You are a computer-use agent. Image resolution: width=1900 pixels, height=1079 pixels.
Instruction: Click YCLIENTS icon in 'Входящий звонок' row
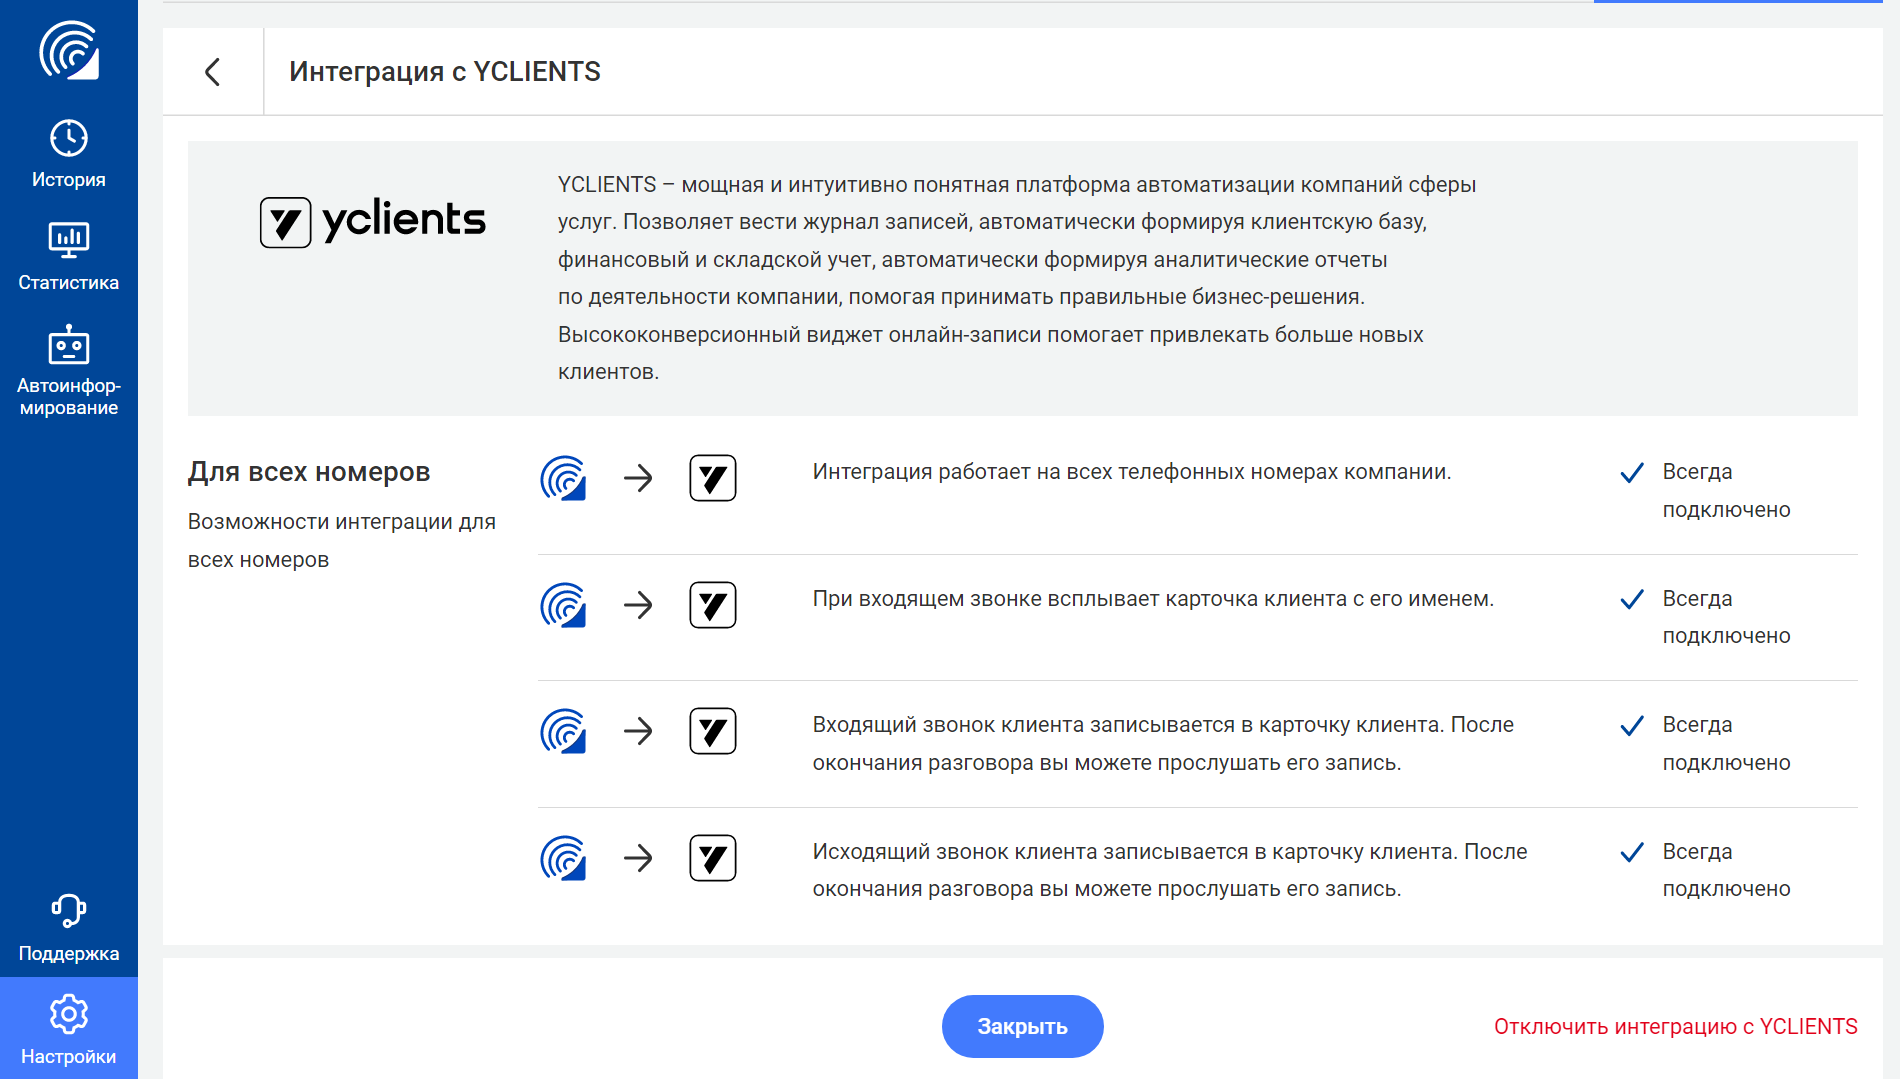(x=713, y=731)
